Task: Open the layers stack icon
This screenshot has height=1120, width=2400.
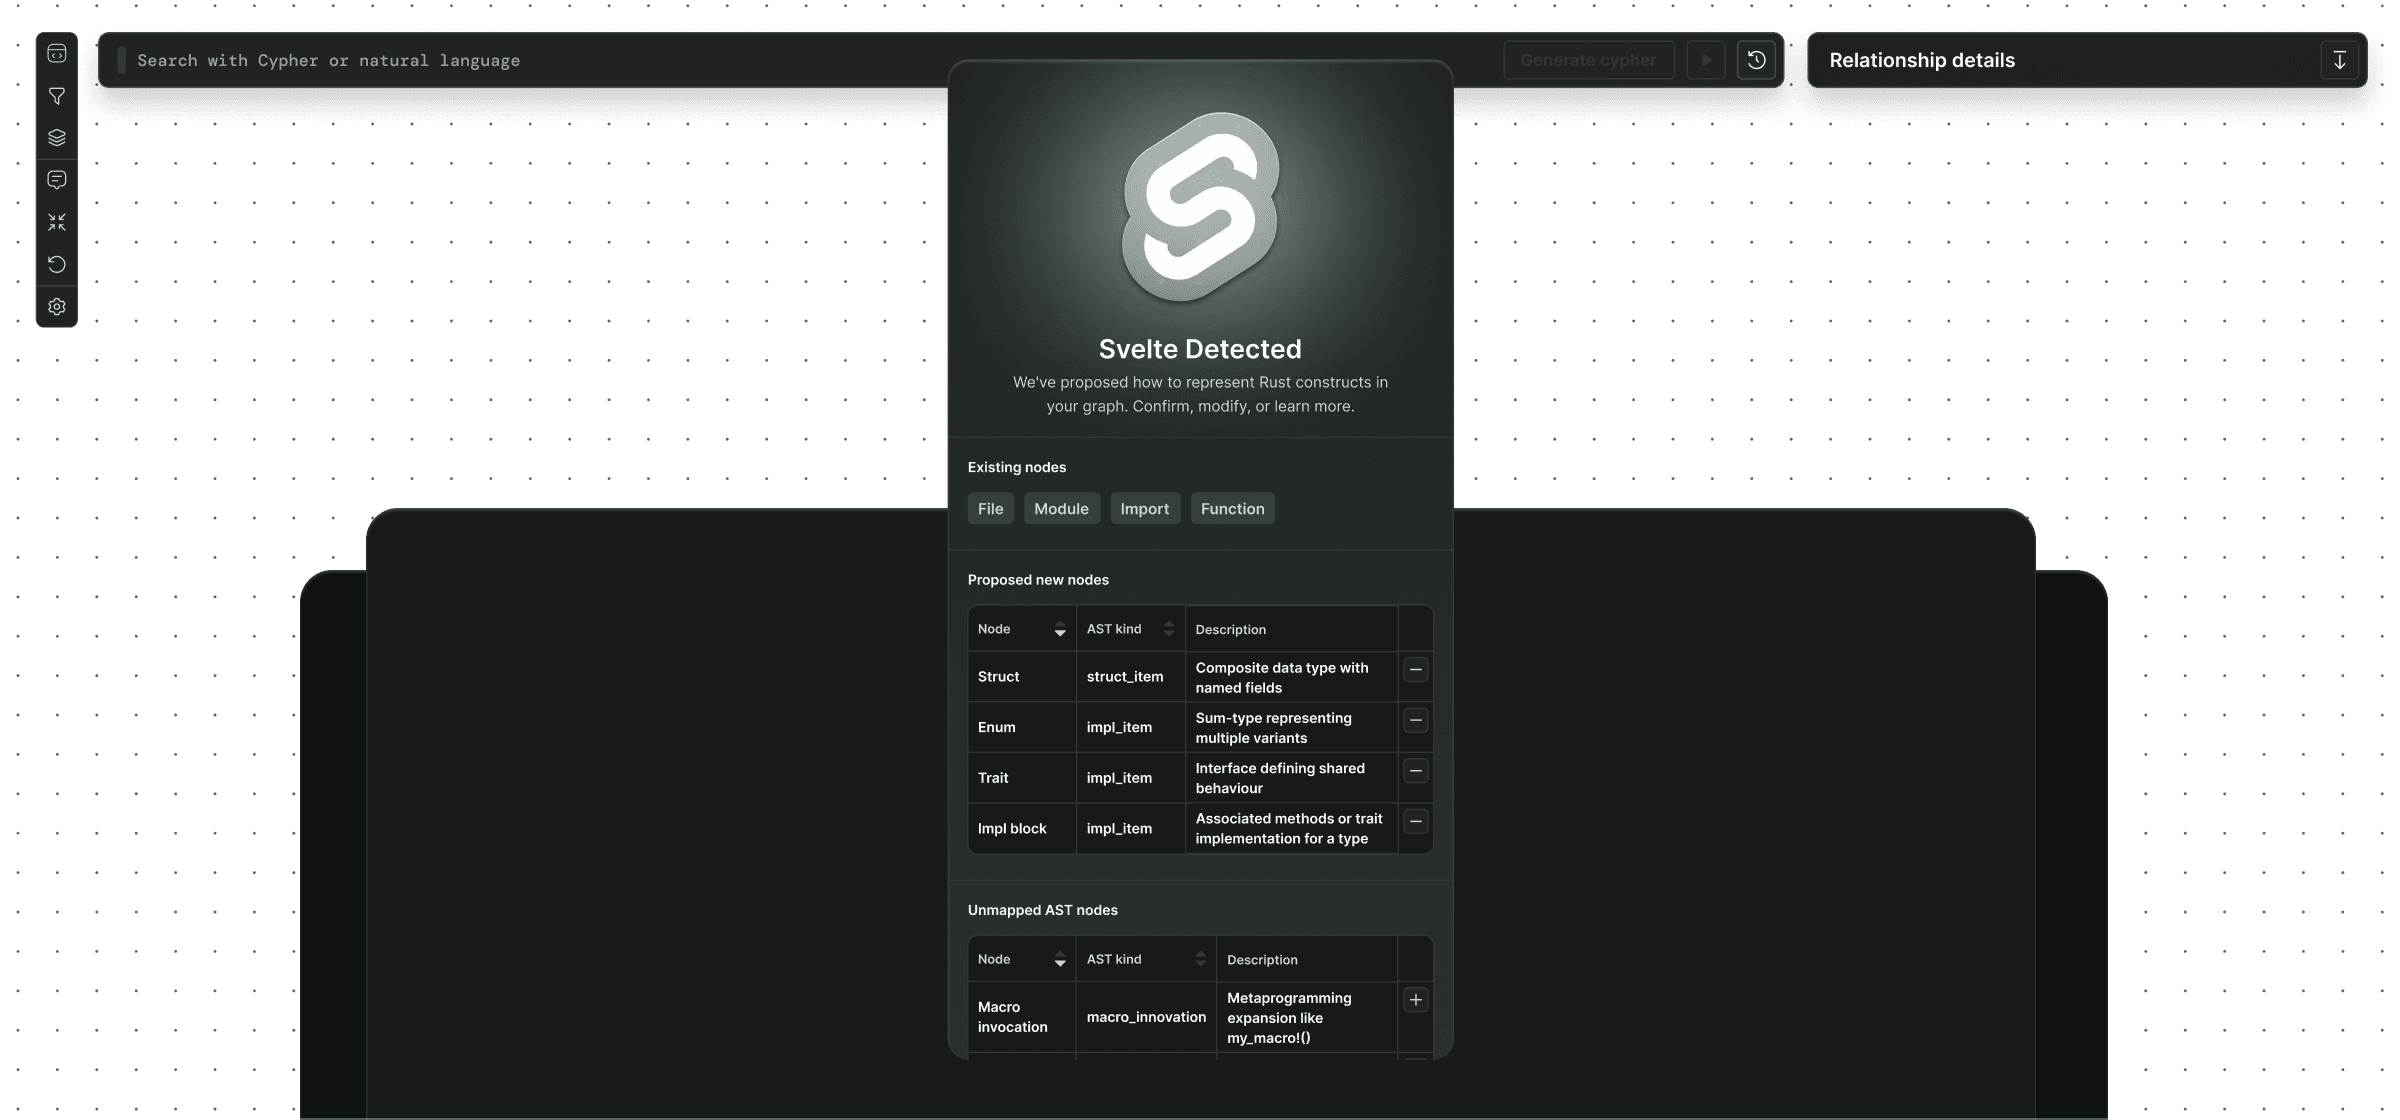Action: [x=57, y=138]
